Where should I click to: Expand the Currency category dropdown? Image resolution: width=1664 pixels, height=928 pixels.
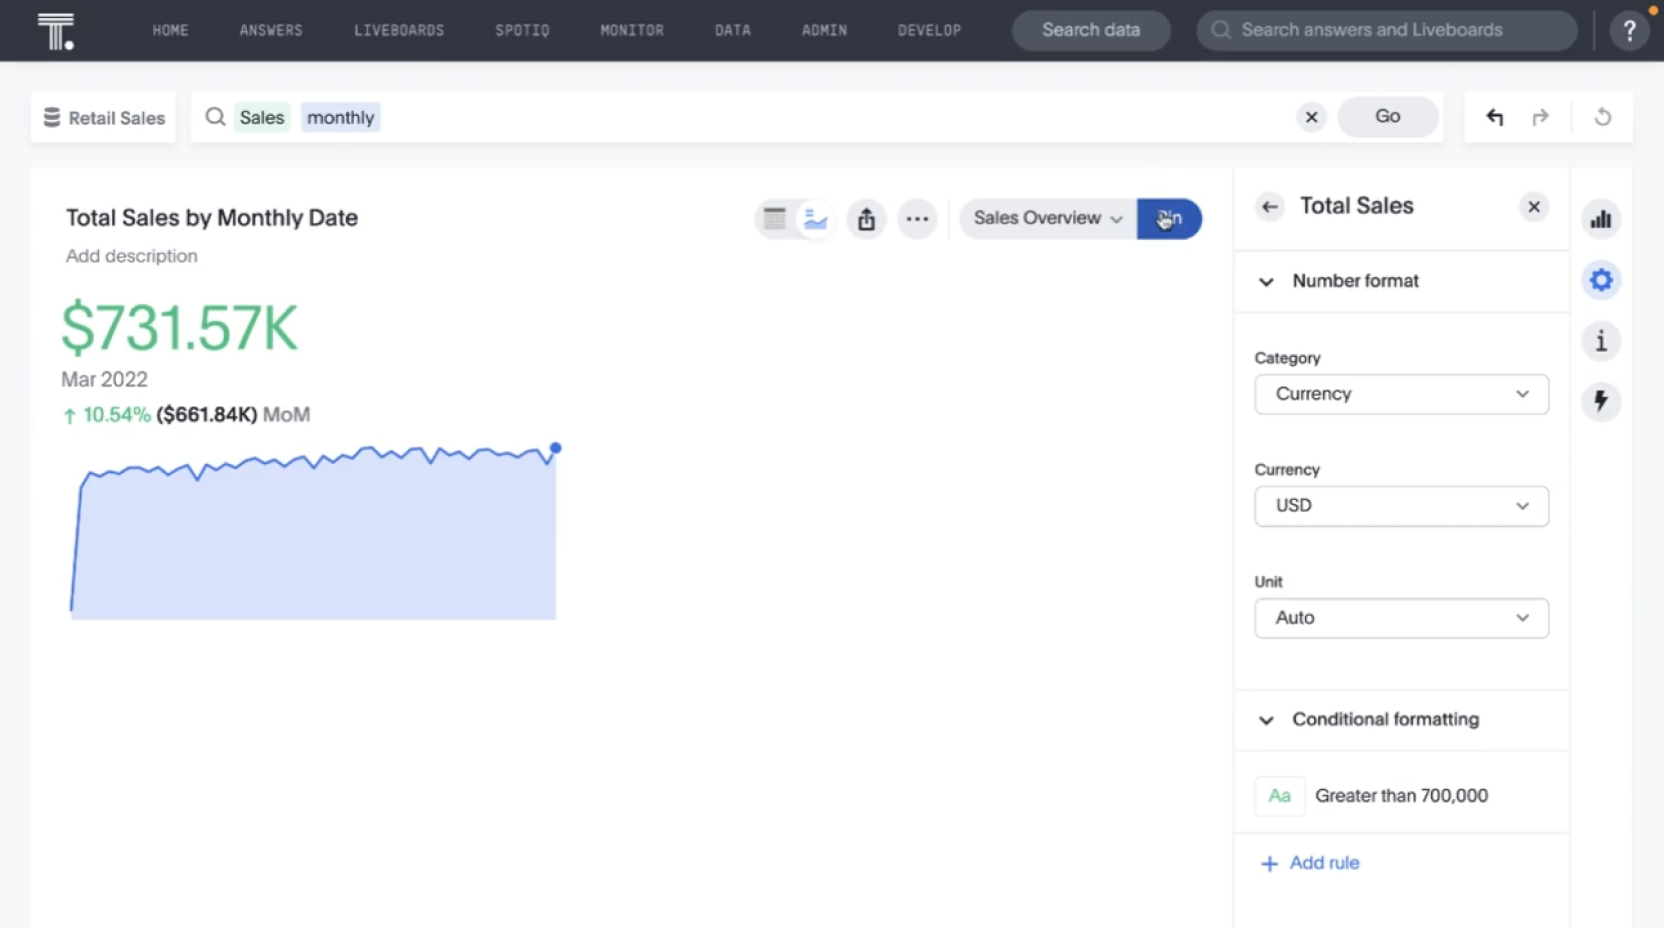(1400, 394)
